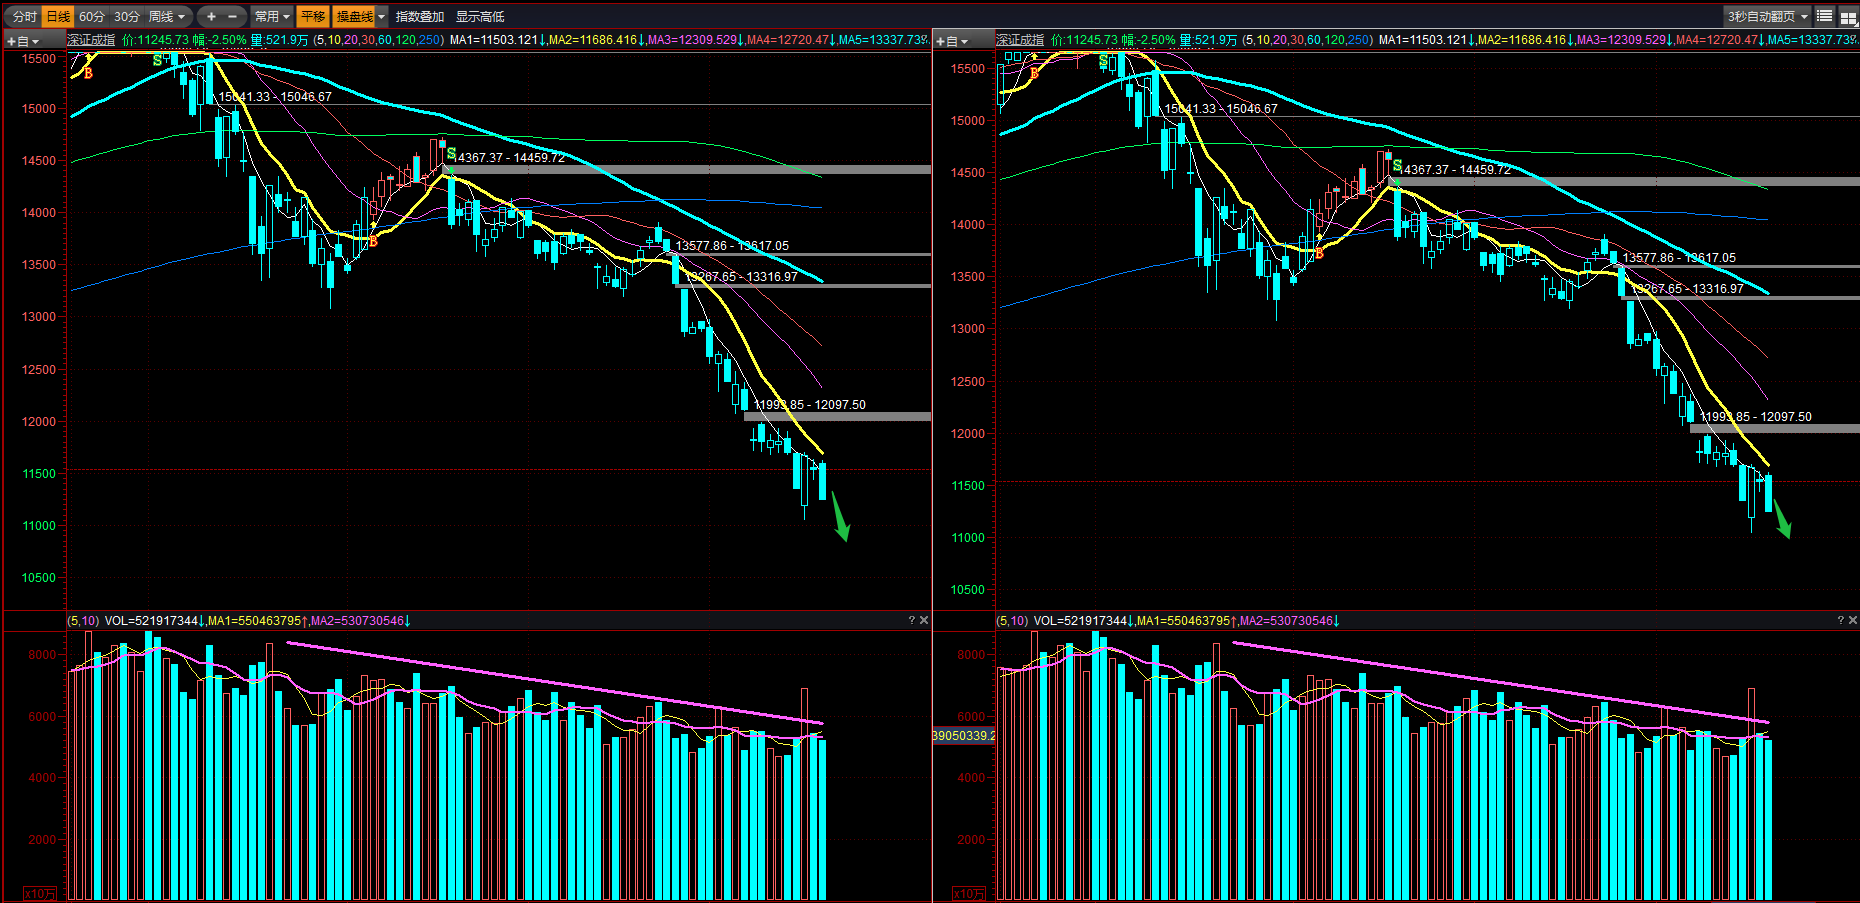The height and width of the screenshot is (903, 1860).
Task: Zoom in chart with plus icon
Action: click(x=211, y=16)
